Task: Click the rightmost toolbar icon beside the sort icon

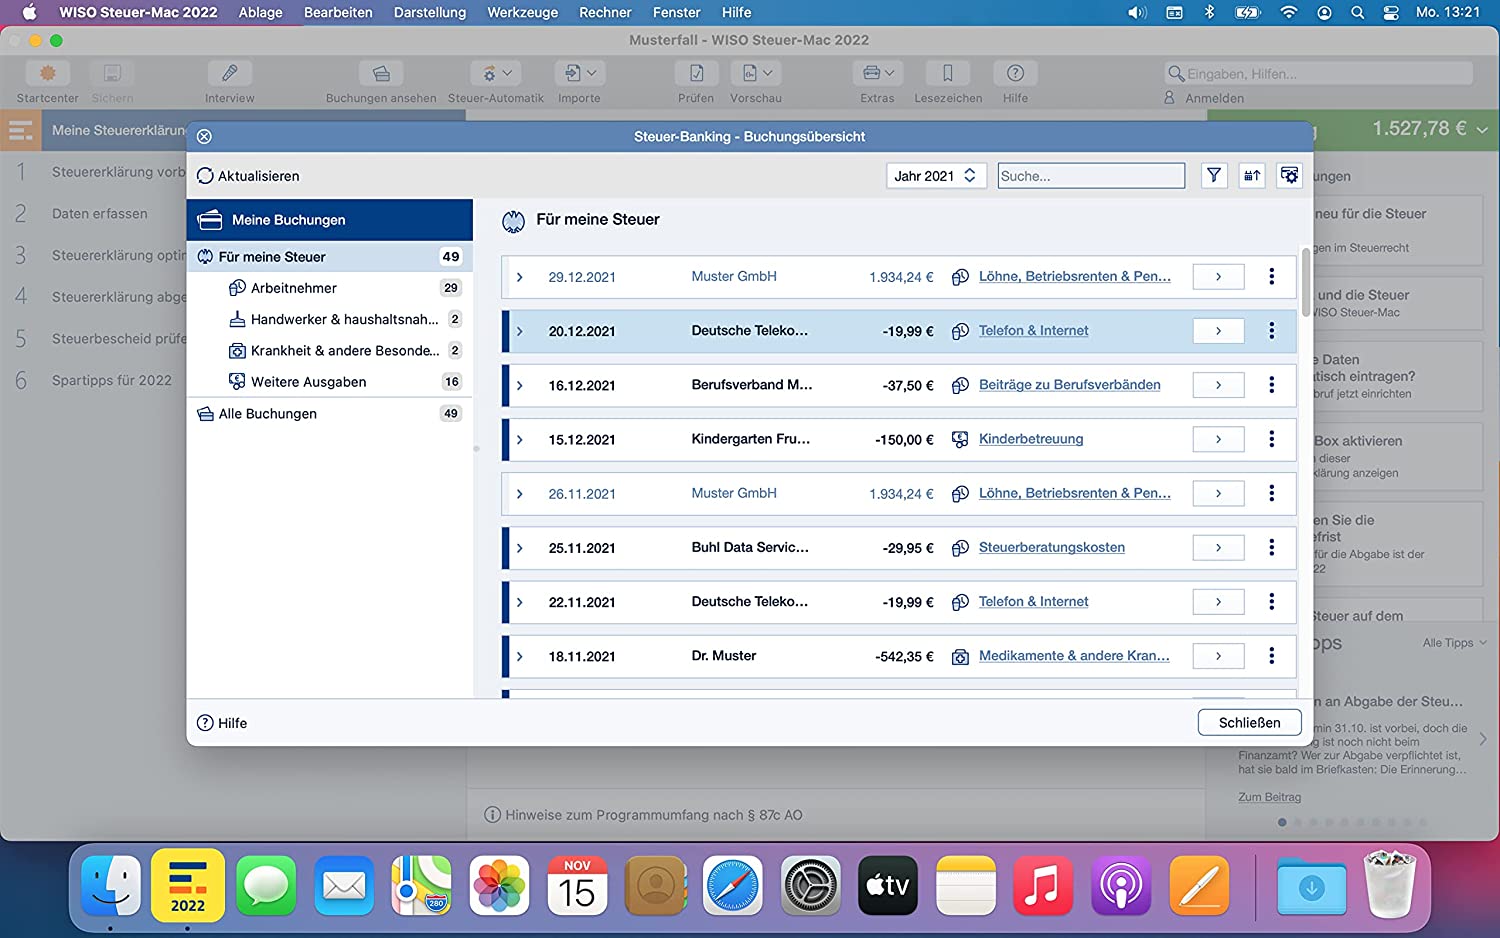Action: coord(1289,176)
